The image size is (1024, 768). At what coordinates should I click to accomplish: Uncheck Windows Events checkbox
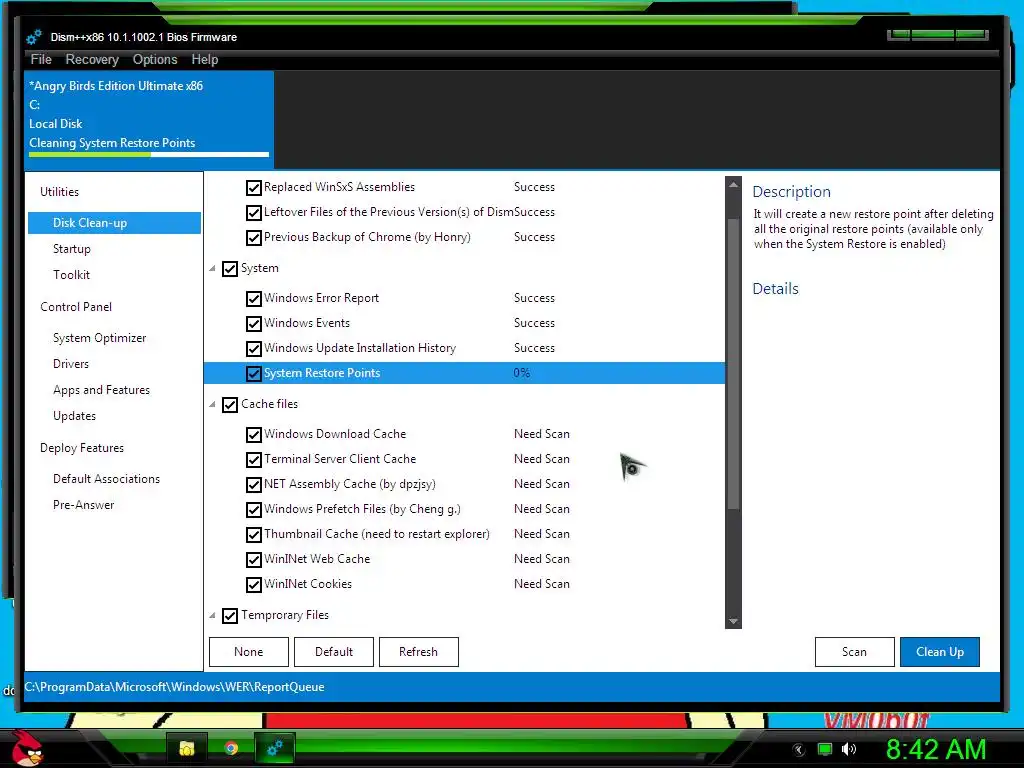click(254, 324)
